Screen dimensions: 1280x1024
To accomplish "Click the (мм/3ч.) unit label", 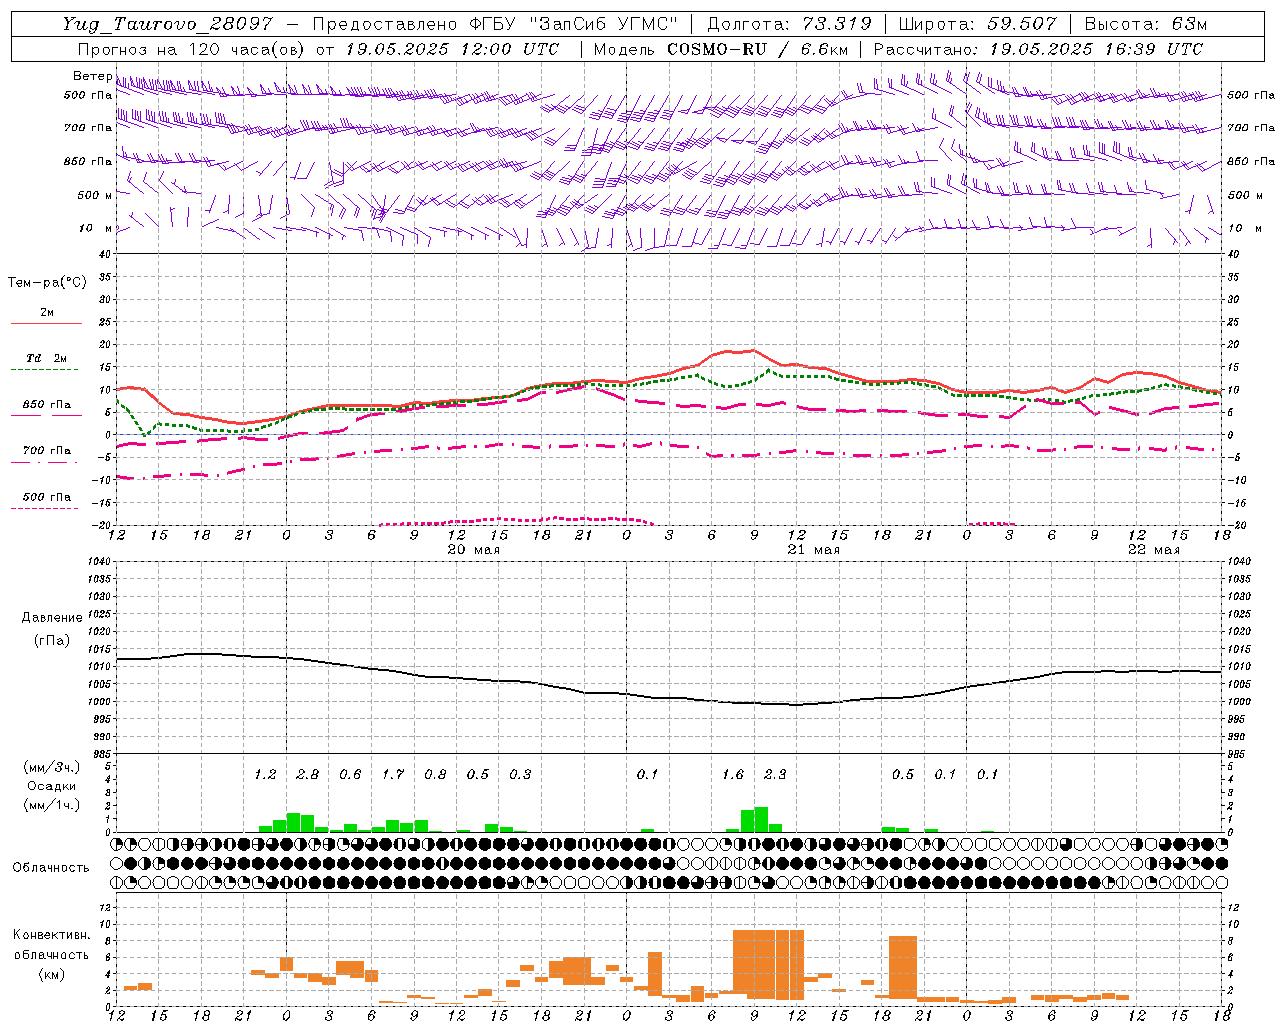I will click(x=51, y=767).
